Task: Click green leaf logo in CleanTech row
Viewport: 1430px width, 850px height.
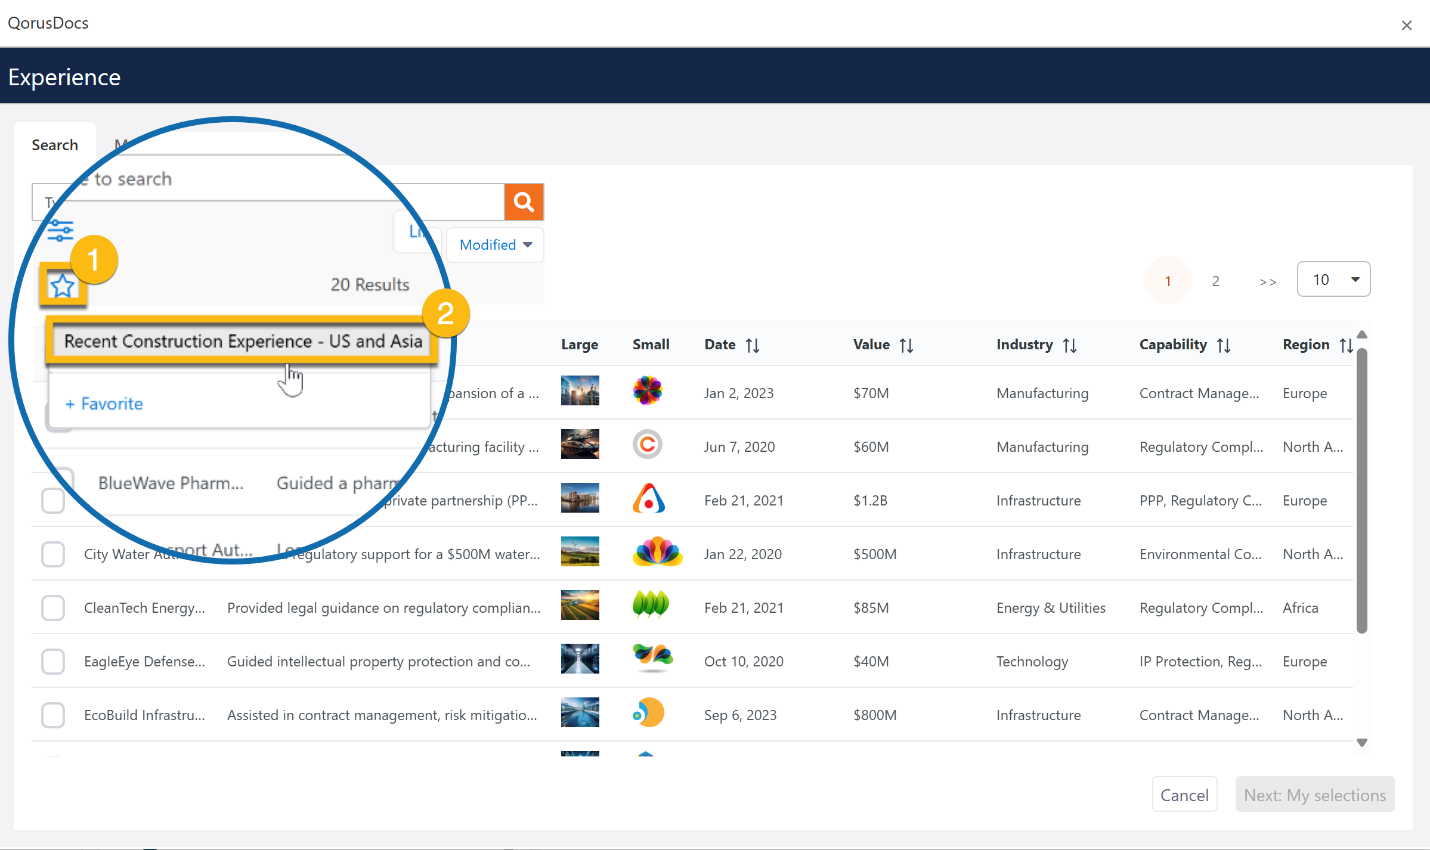Action: point(651,604)
